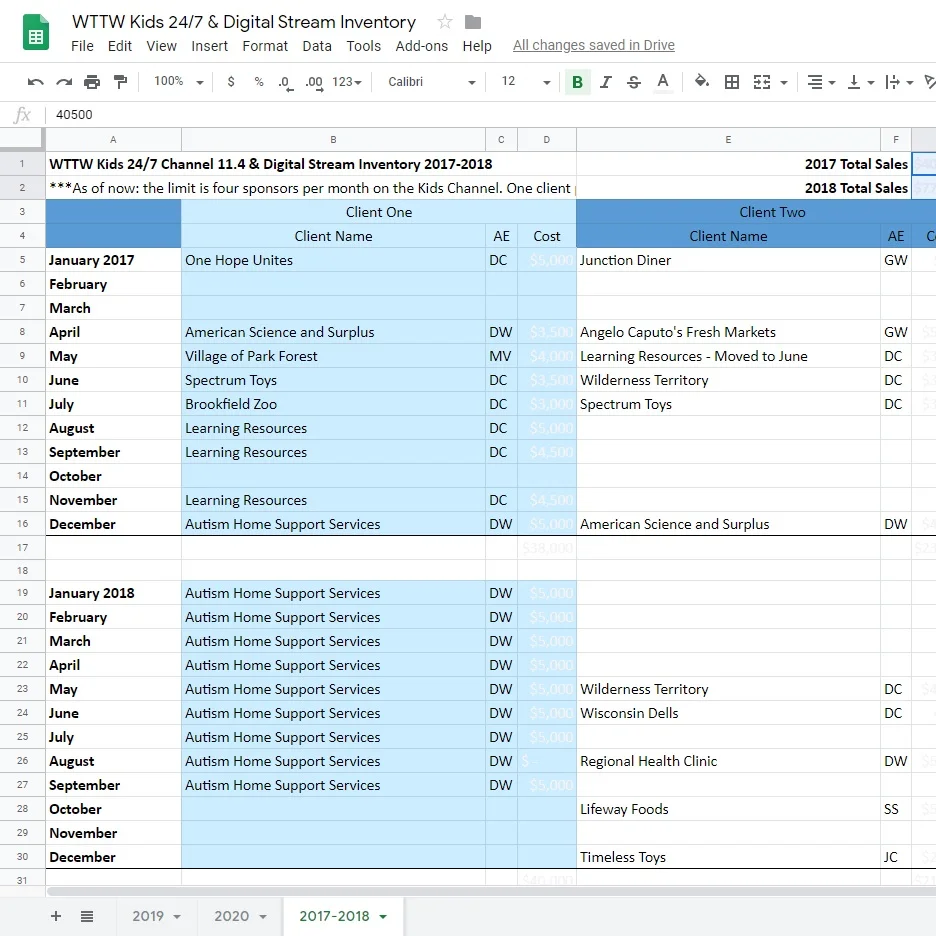This screenshot has width=936, height=936.
Task: Toggle italic formatting
Action: coord(605,82)
